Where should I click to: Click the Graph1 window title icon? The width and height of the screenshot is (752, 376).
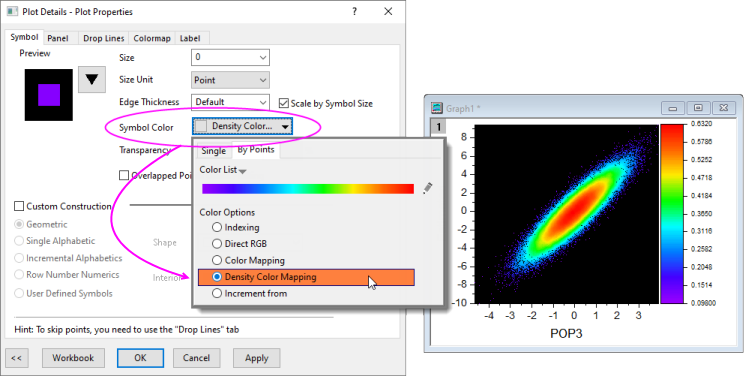pyautogui.click(x=436, y=108)
